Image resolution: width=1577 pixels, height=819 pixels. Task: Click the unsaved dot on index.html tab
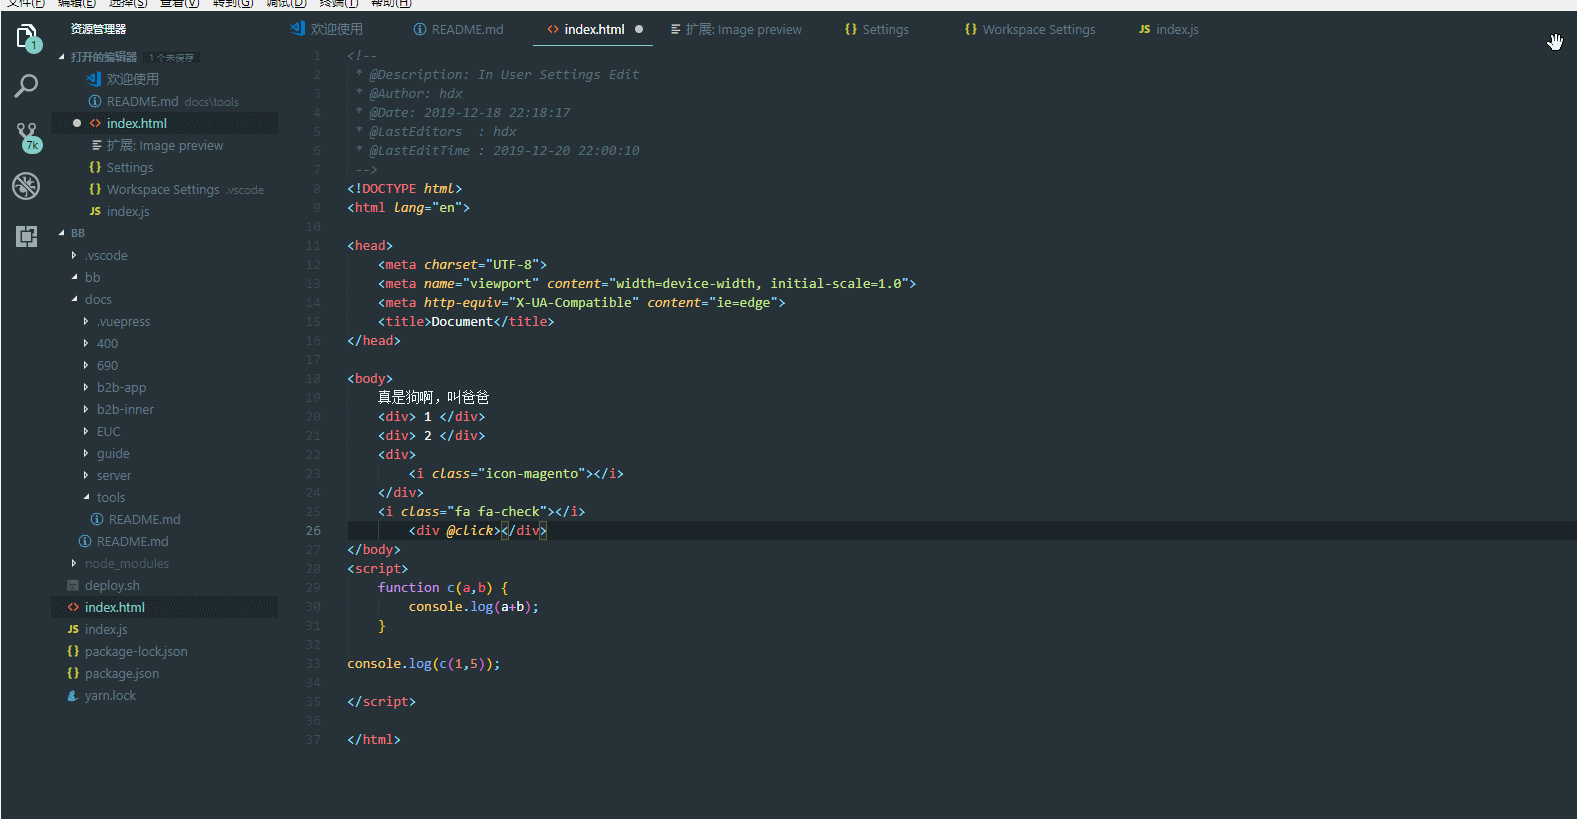[x=639, y=29]
